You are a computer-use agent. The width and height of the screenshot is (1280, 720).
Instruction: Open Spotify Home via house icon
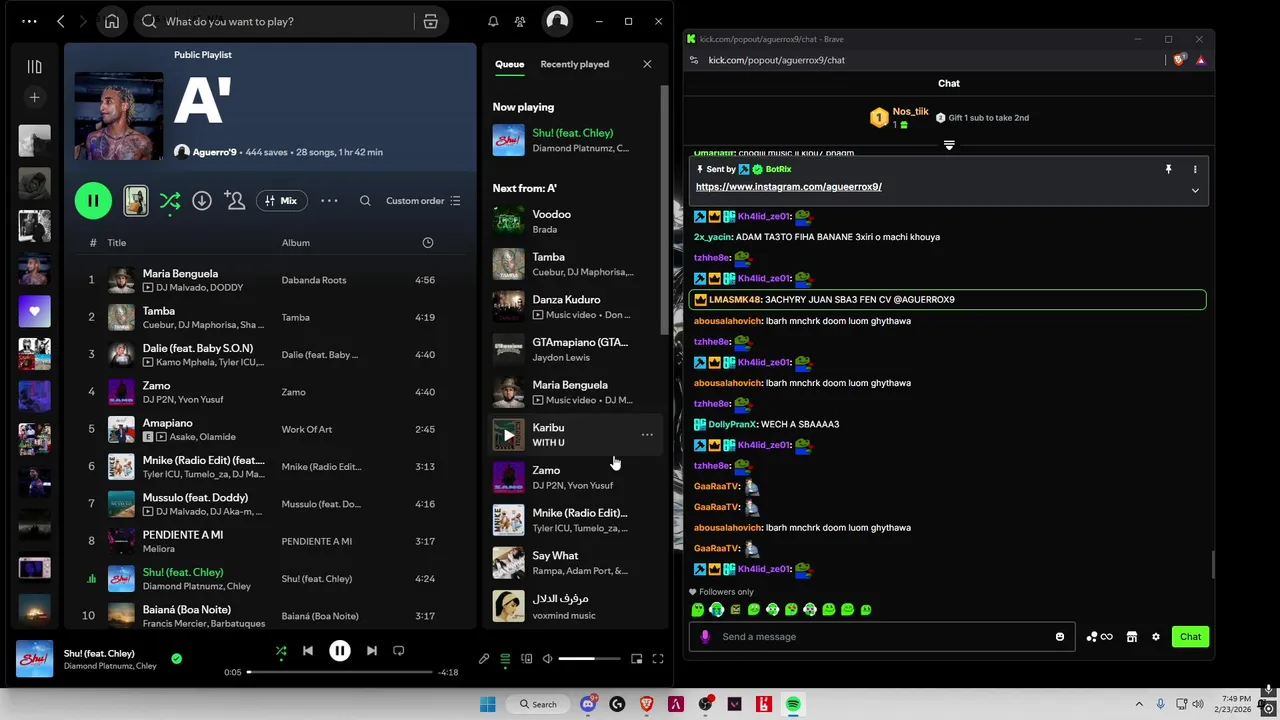pyautogui.click(x=112, y=21)
